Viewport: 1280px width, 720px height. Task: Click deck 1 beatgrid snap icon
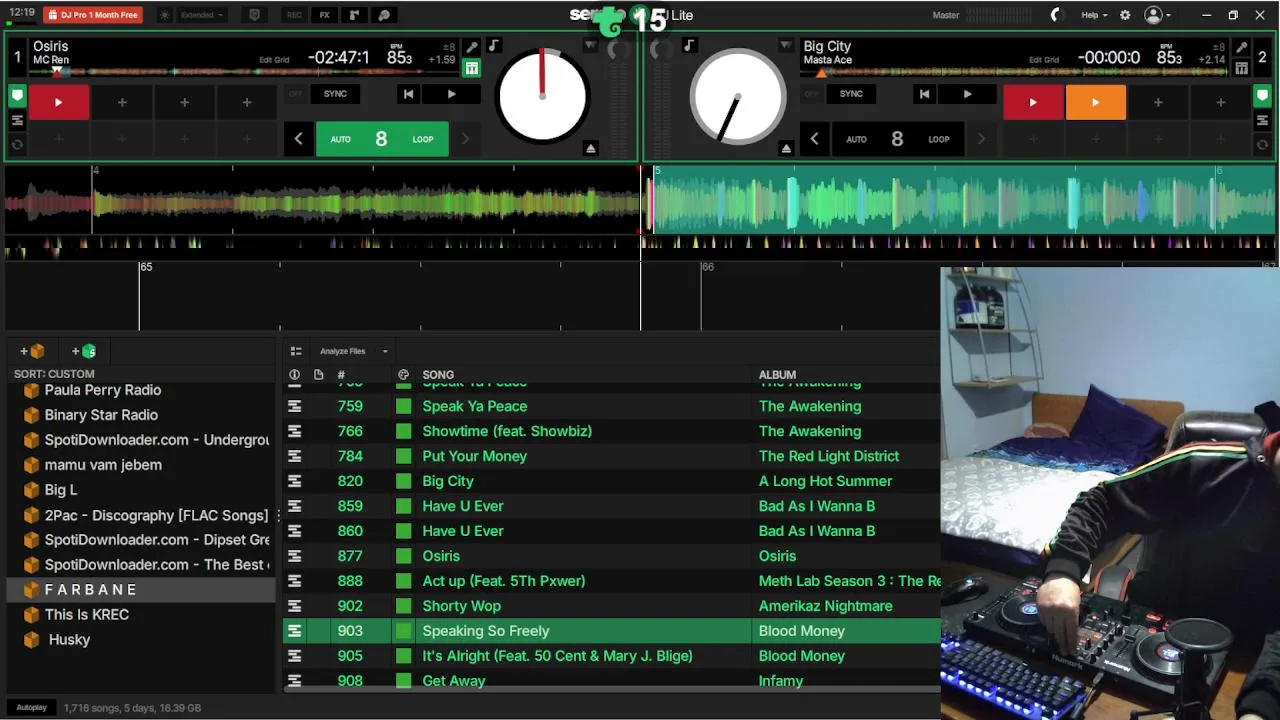[x=471, y=68]
